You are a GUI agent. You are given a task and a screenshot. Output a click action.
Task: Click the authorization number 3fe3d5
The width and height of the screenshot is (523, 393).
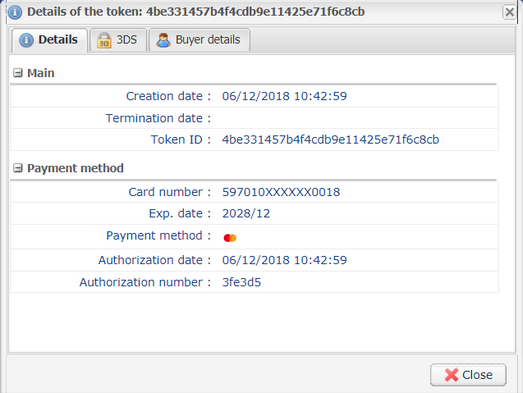pos(241,282)
